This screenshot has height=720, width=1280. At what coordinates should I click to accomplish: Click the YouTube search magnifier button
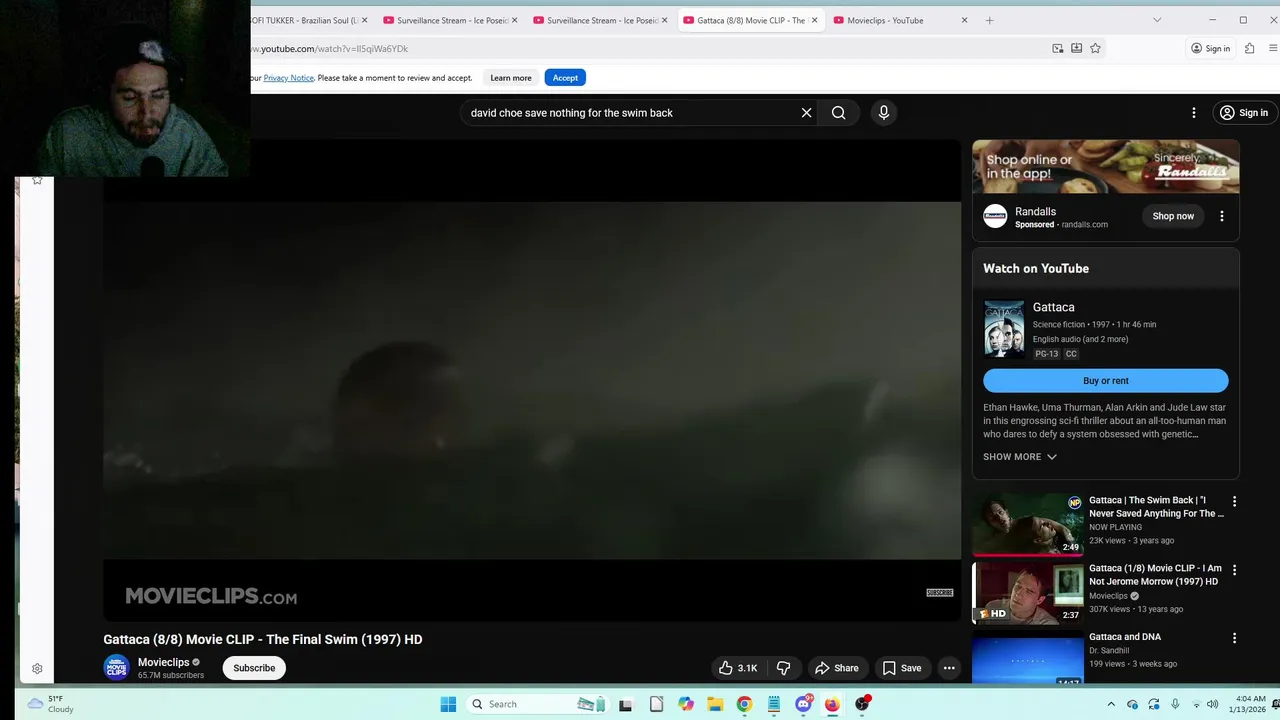[x=839, y=113]
